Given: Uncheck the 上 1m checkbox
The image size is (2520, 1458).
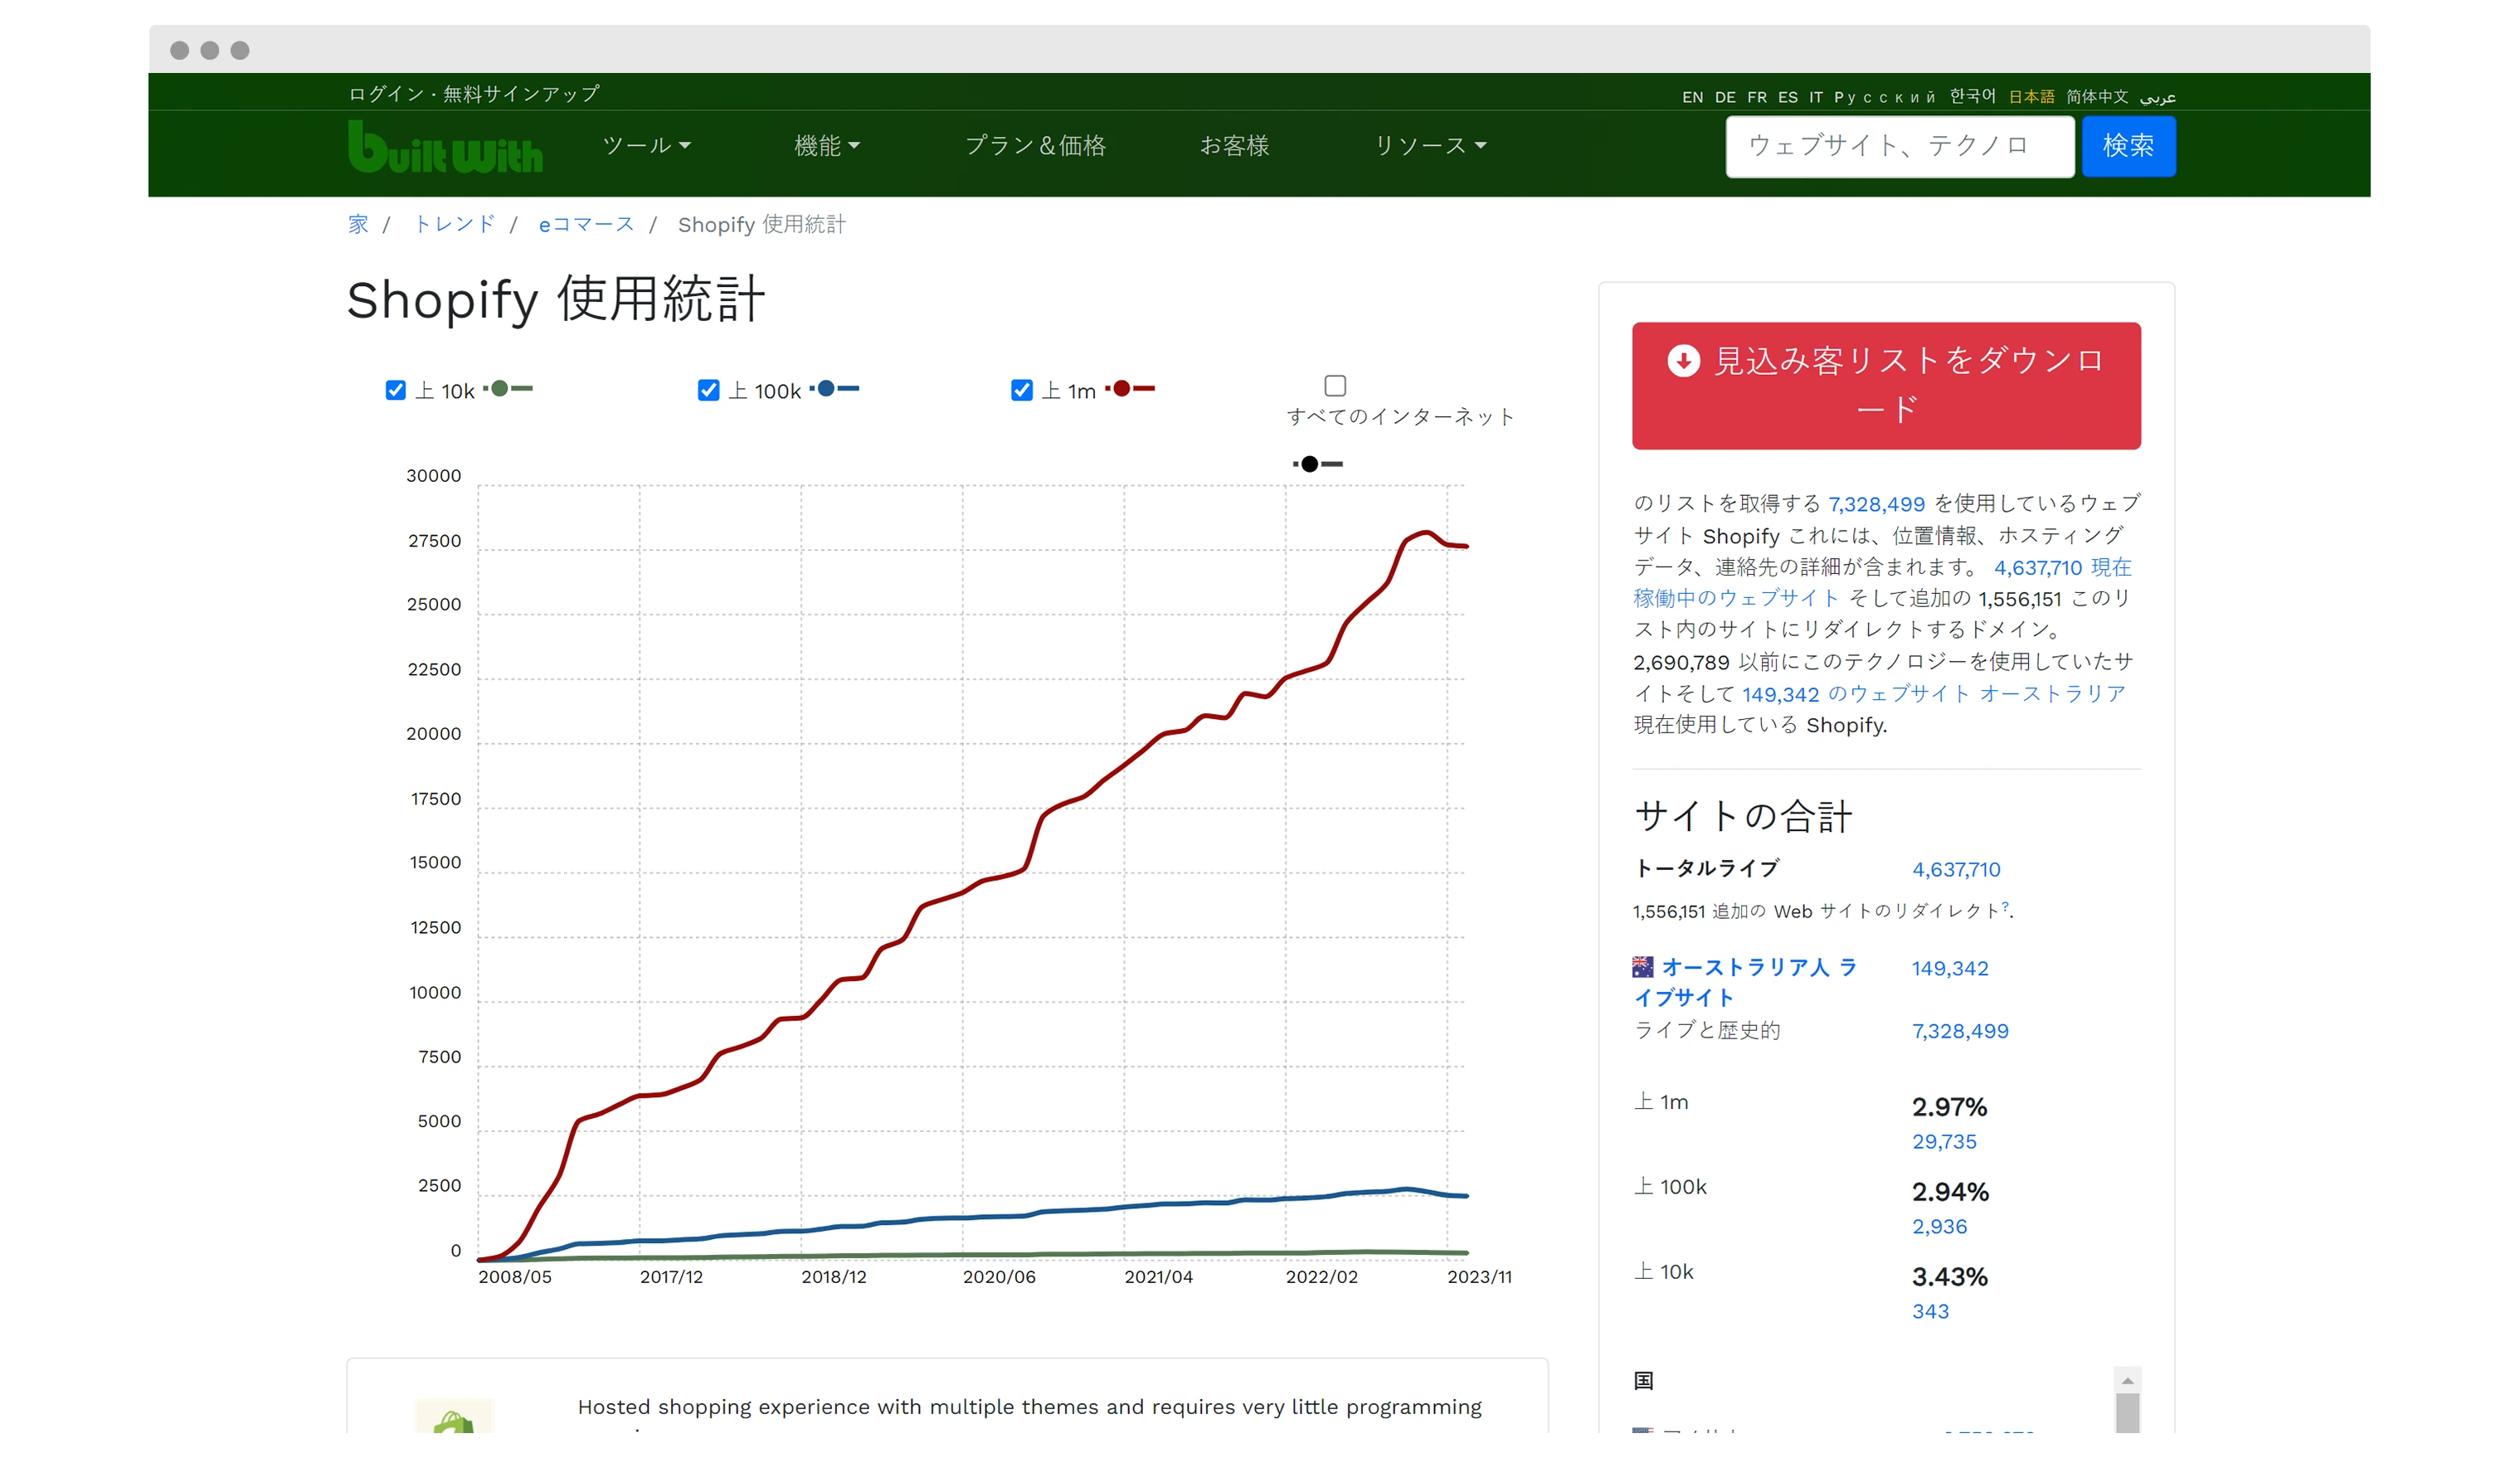Looking at the screenshot, I should tap(1021, 390).
